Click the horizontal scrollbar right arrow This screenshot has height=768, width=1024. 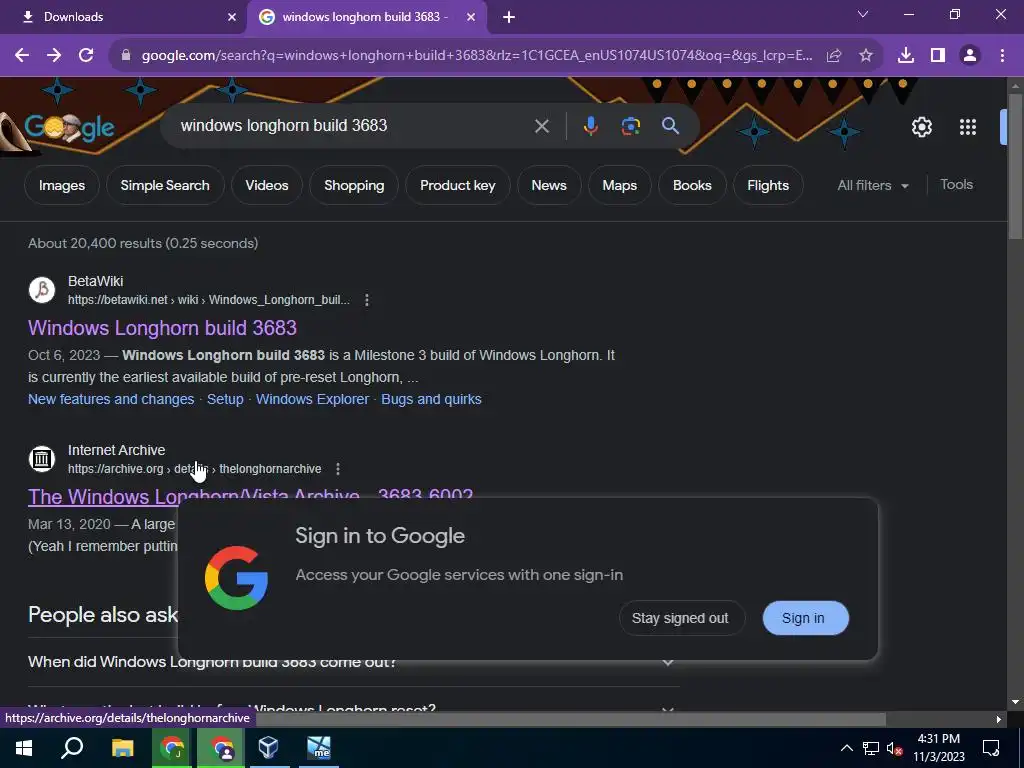[999, 719]
